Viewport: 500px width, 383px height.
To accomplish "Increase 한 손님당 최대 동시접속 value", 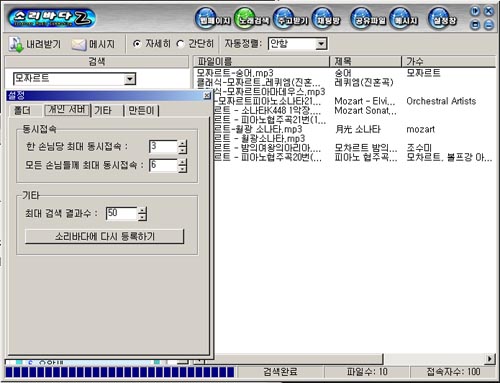I will pos(182,143).
